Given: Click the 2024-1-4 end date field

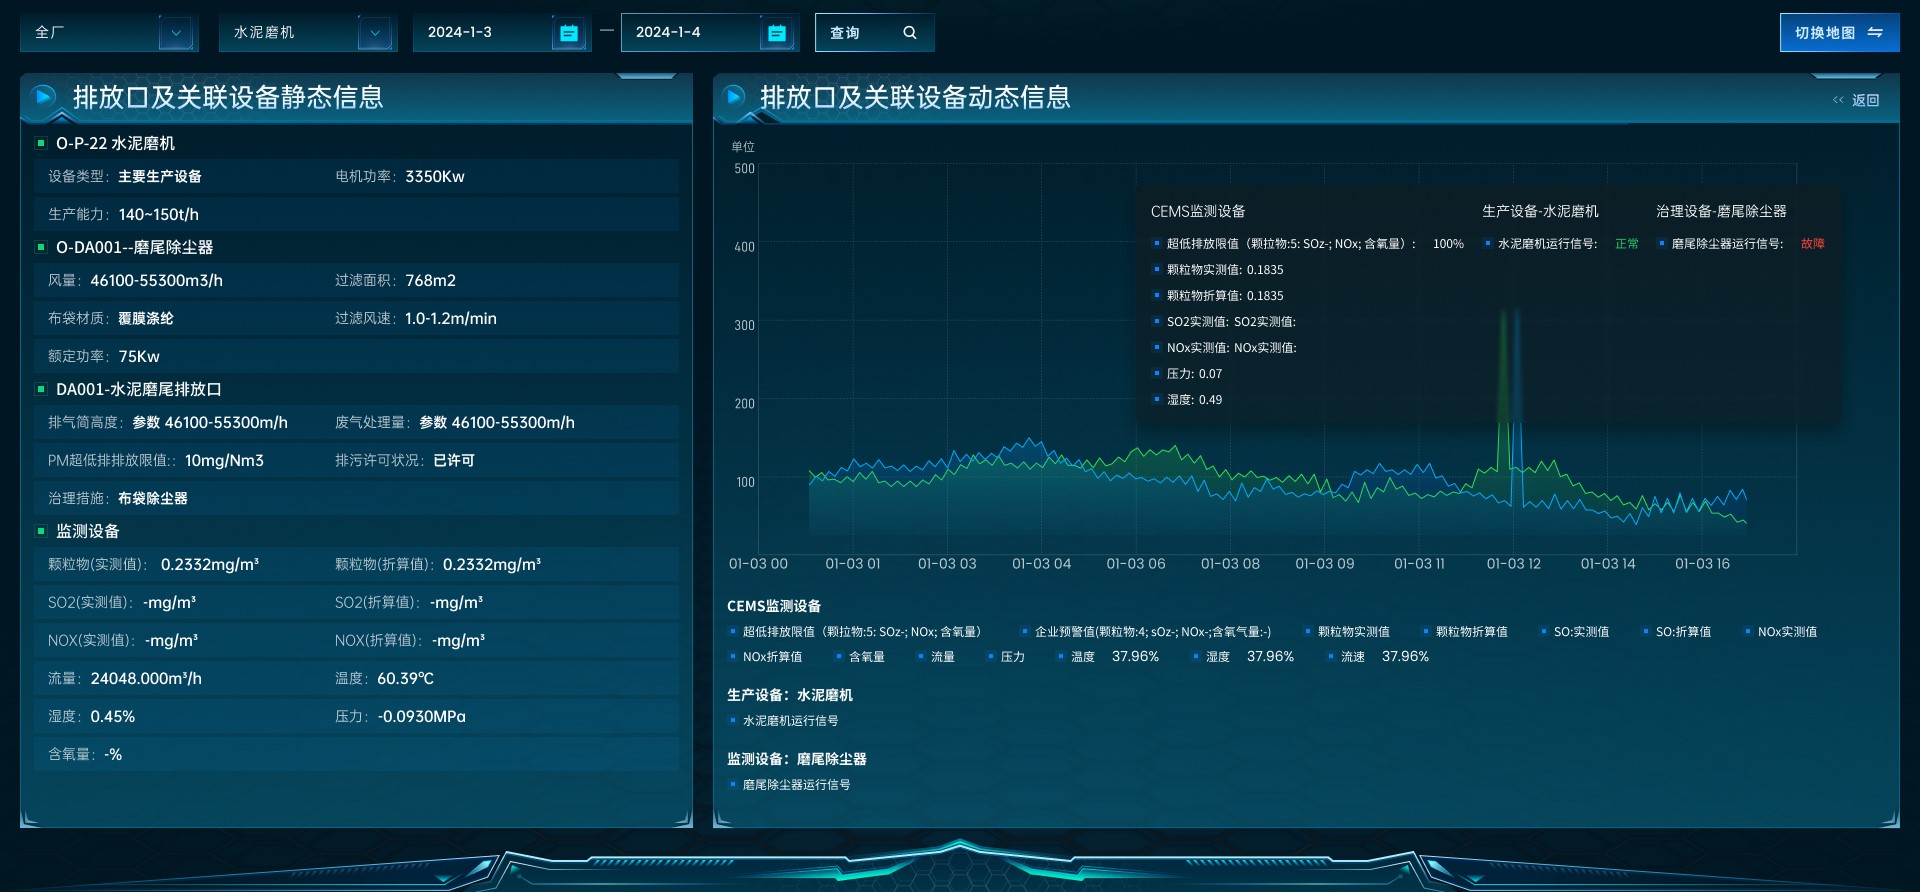Looking at the screenshot, I should 690,33.
